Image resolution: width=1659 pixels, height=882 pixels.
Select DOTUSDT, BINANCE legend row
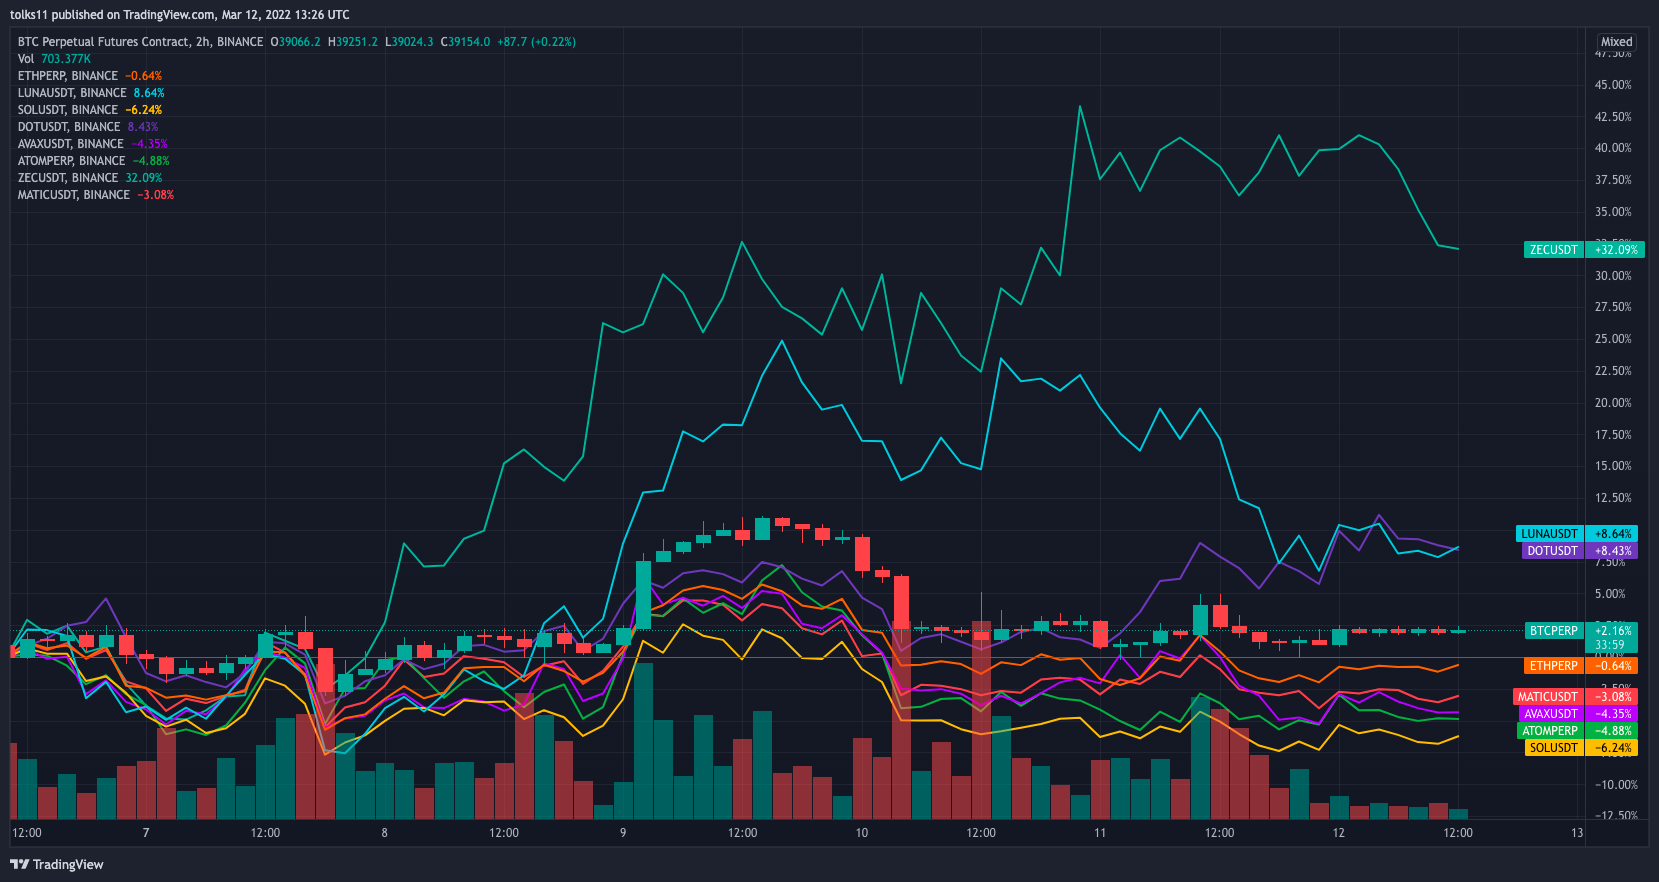coord(88,127)
